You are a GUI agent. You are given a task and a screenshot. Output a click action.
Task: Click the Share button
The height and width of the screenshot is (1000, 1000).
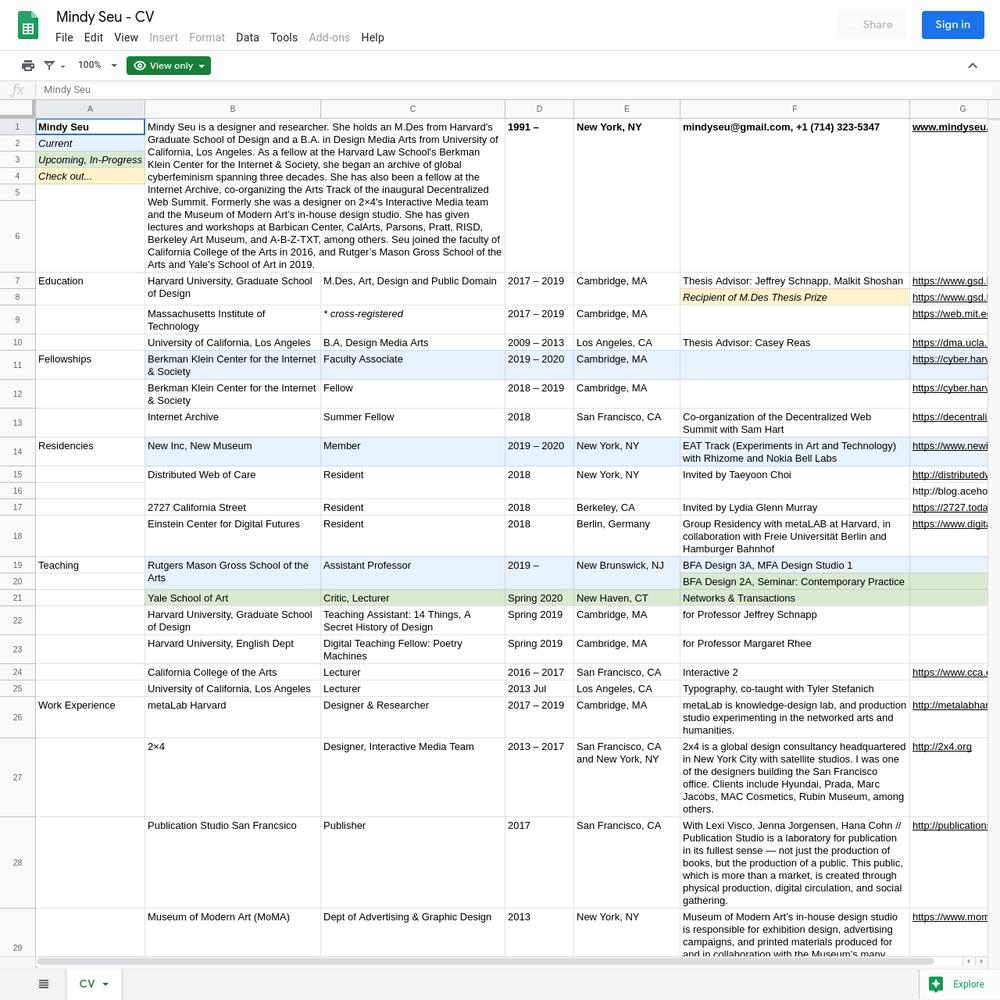872,25
